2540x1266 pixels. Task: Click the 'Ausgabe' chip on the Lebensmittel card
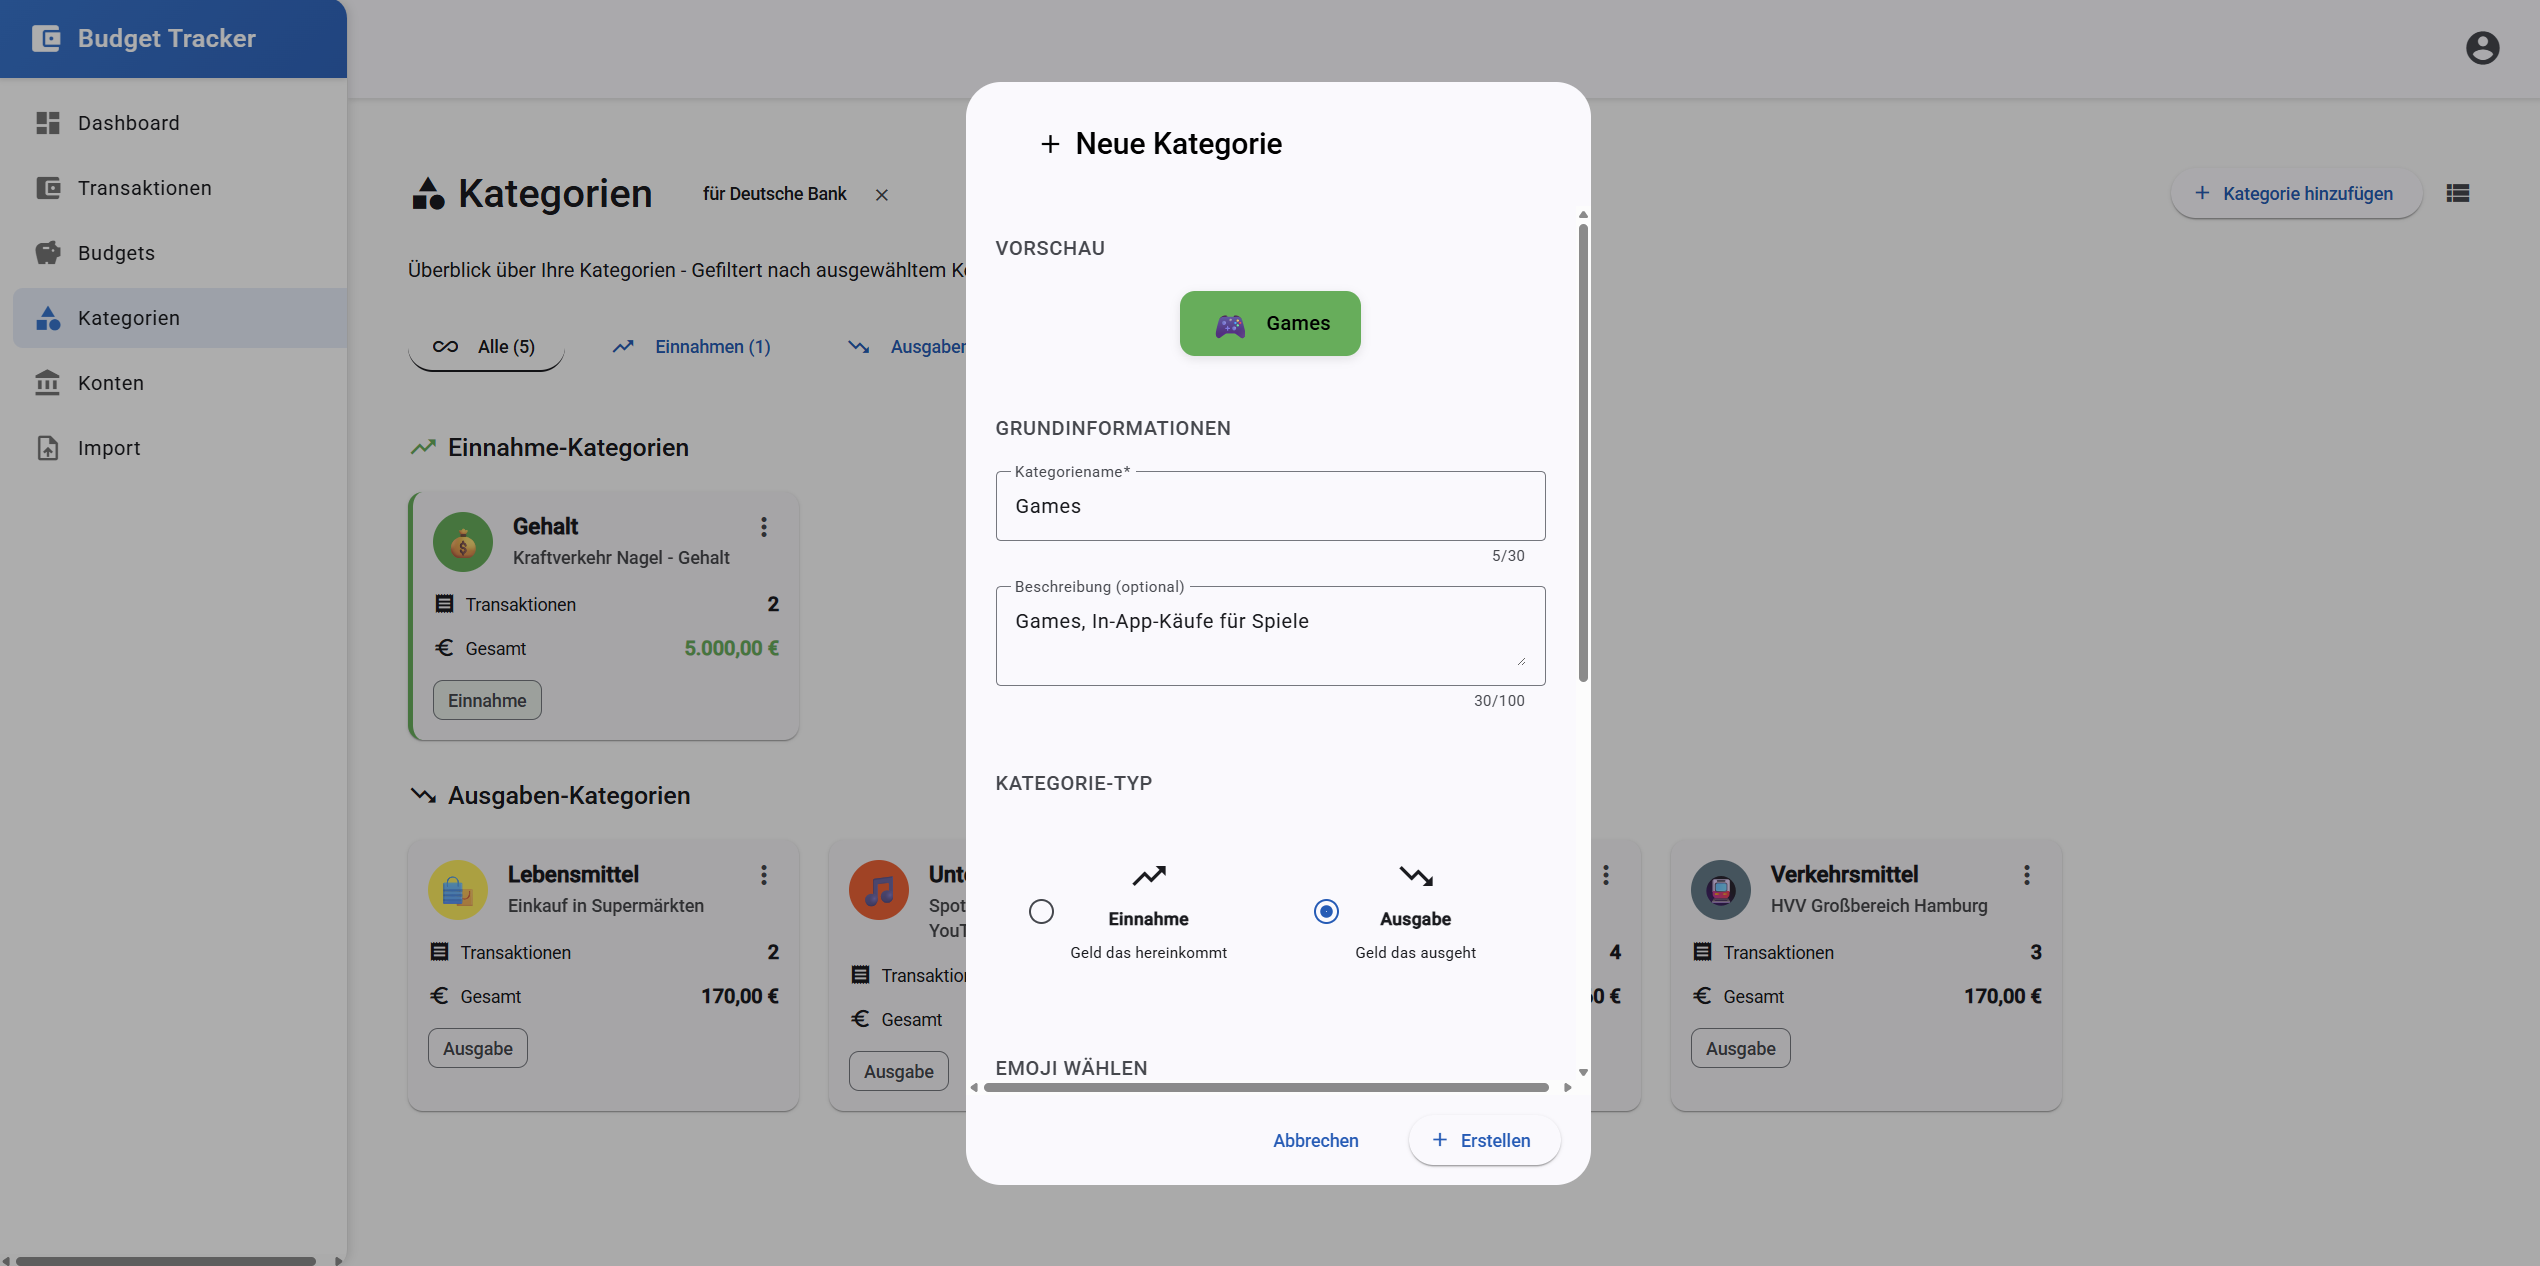[478, 1048]
